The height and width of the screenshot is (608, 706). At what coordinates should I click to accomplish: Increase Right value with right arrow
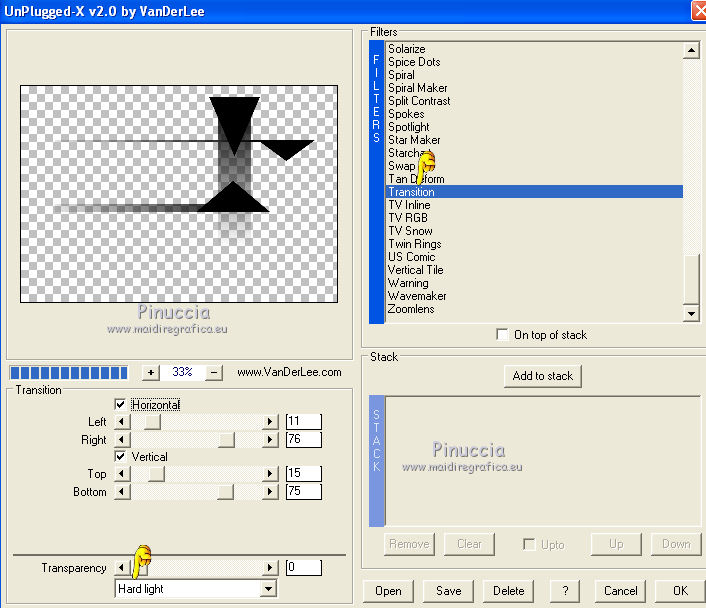(x=270, y=440)
